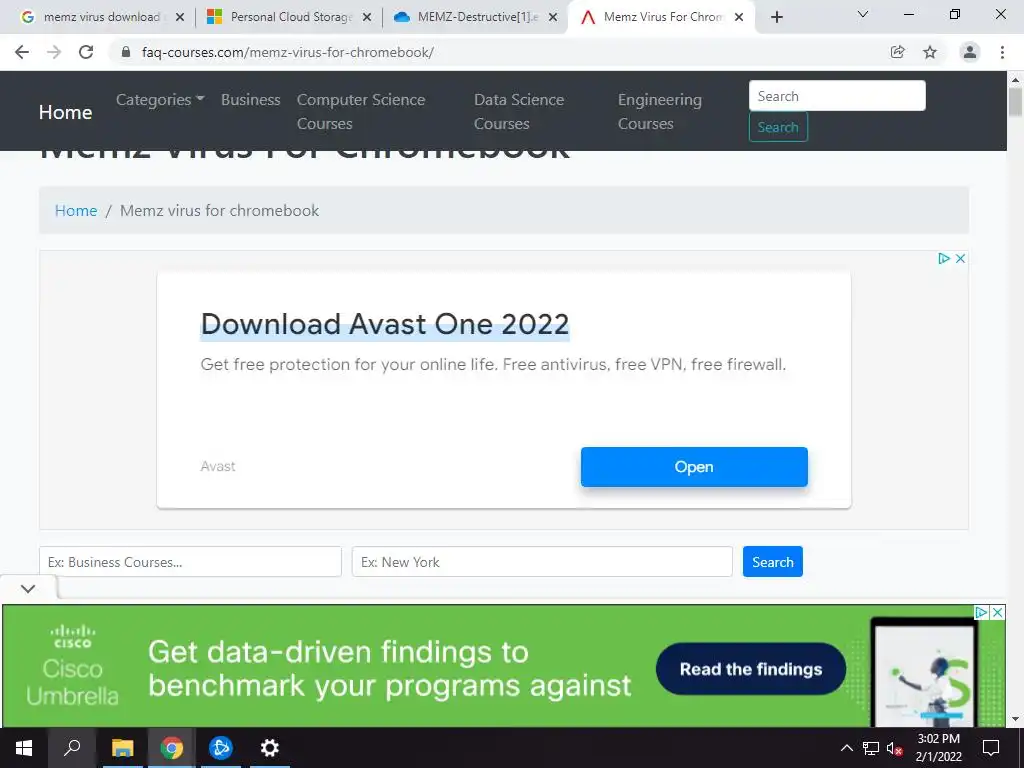Bookmark this page with star icon
The height and width of the screenshot is (768, 1024).
[x=930, y=52]
